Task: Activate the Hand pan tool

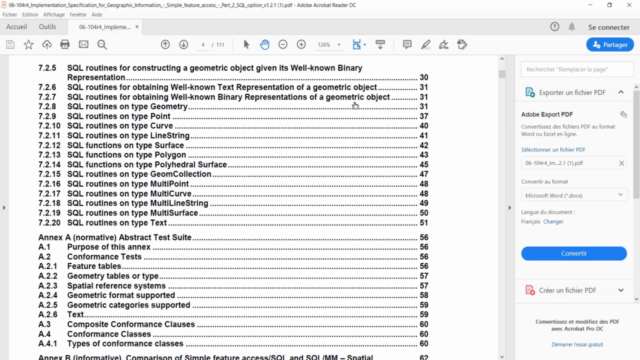Action: coord(264,44)
